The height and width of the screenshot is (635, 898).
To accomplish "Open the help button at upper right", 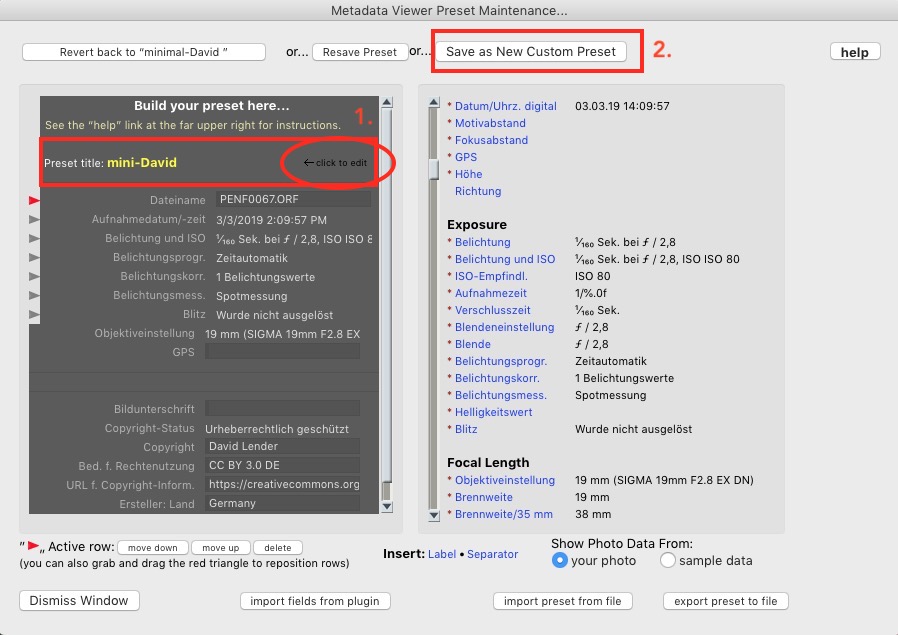I will click(x=854, y=52).
